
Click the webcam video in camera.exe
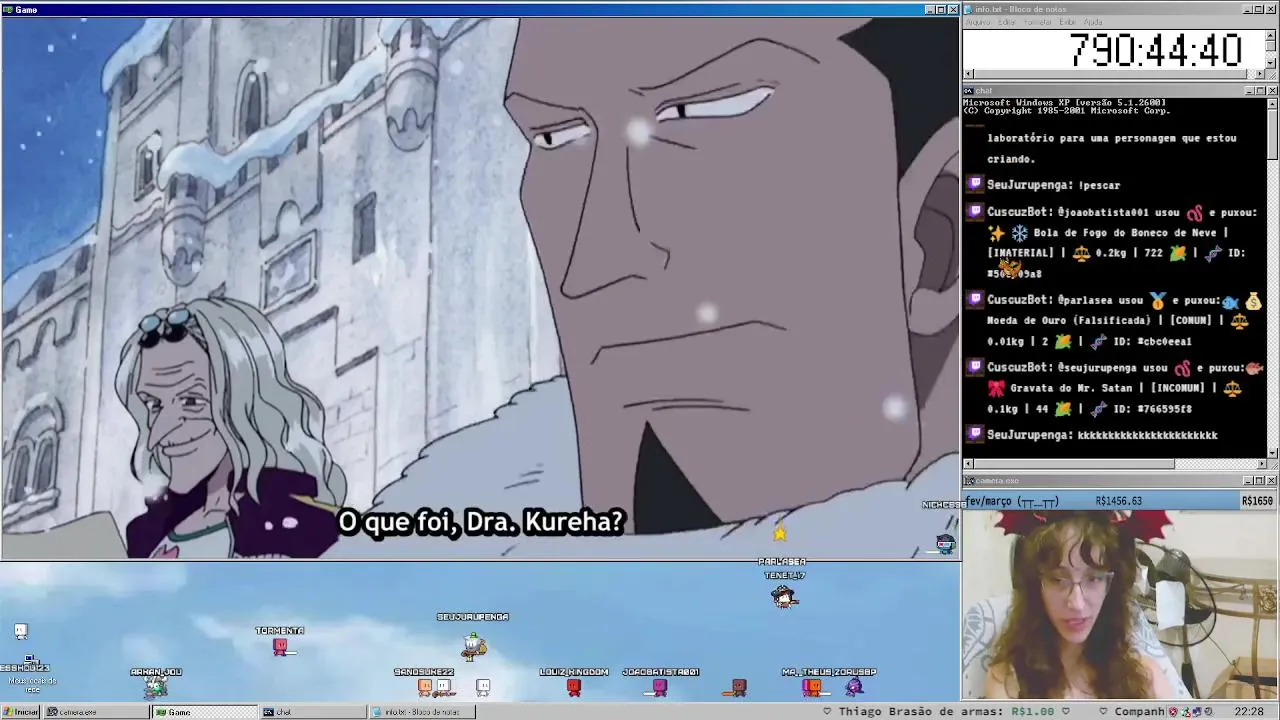(1120, 605)
